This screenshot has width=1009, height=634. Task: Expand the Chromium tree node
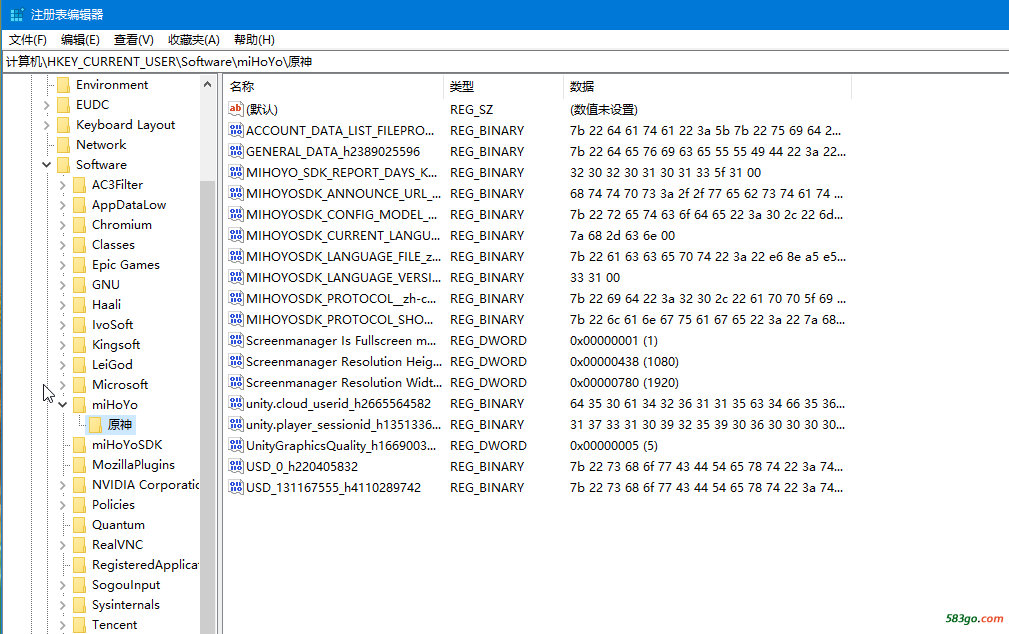click(62, 225)
